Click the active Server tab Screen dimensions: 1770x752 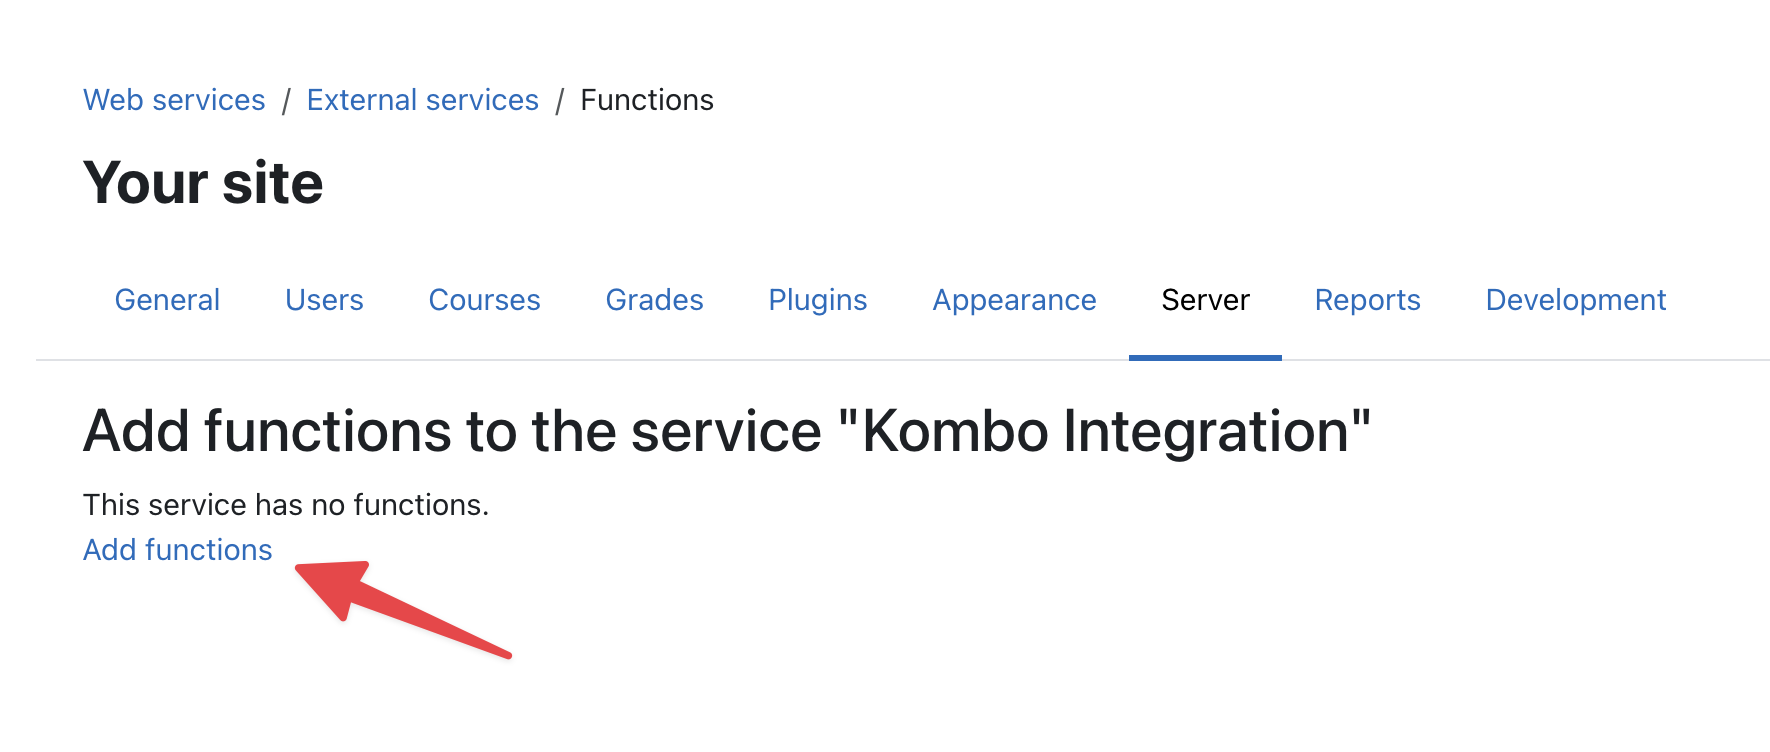pos(1205,300)
